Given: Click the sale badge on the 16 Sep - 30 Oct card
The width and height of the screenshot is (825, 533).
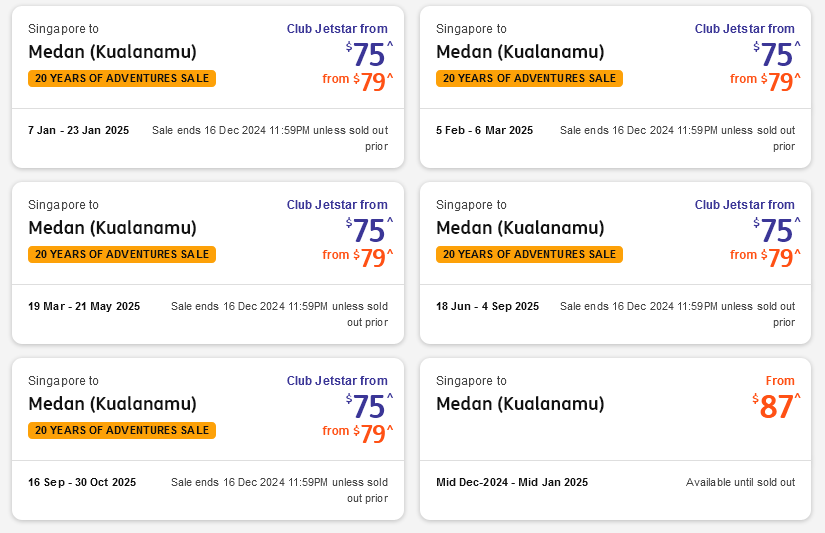Looking at the screenshot, I should pos(122,430).
